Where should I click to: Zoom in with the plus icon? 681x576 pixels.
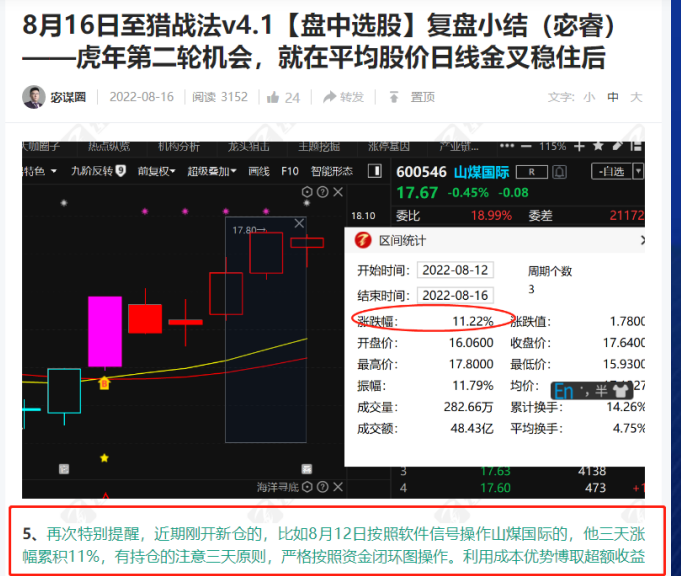pos(579,146)
